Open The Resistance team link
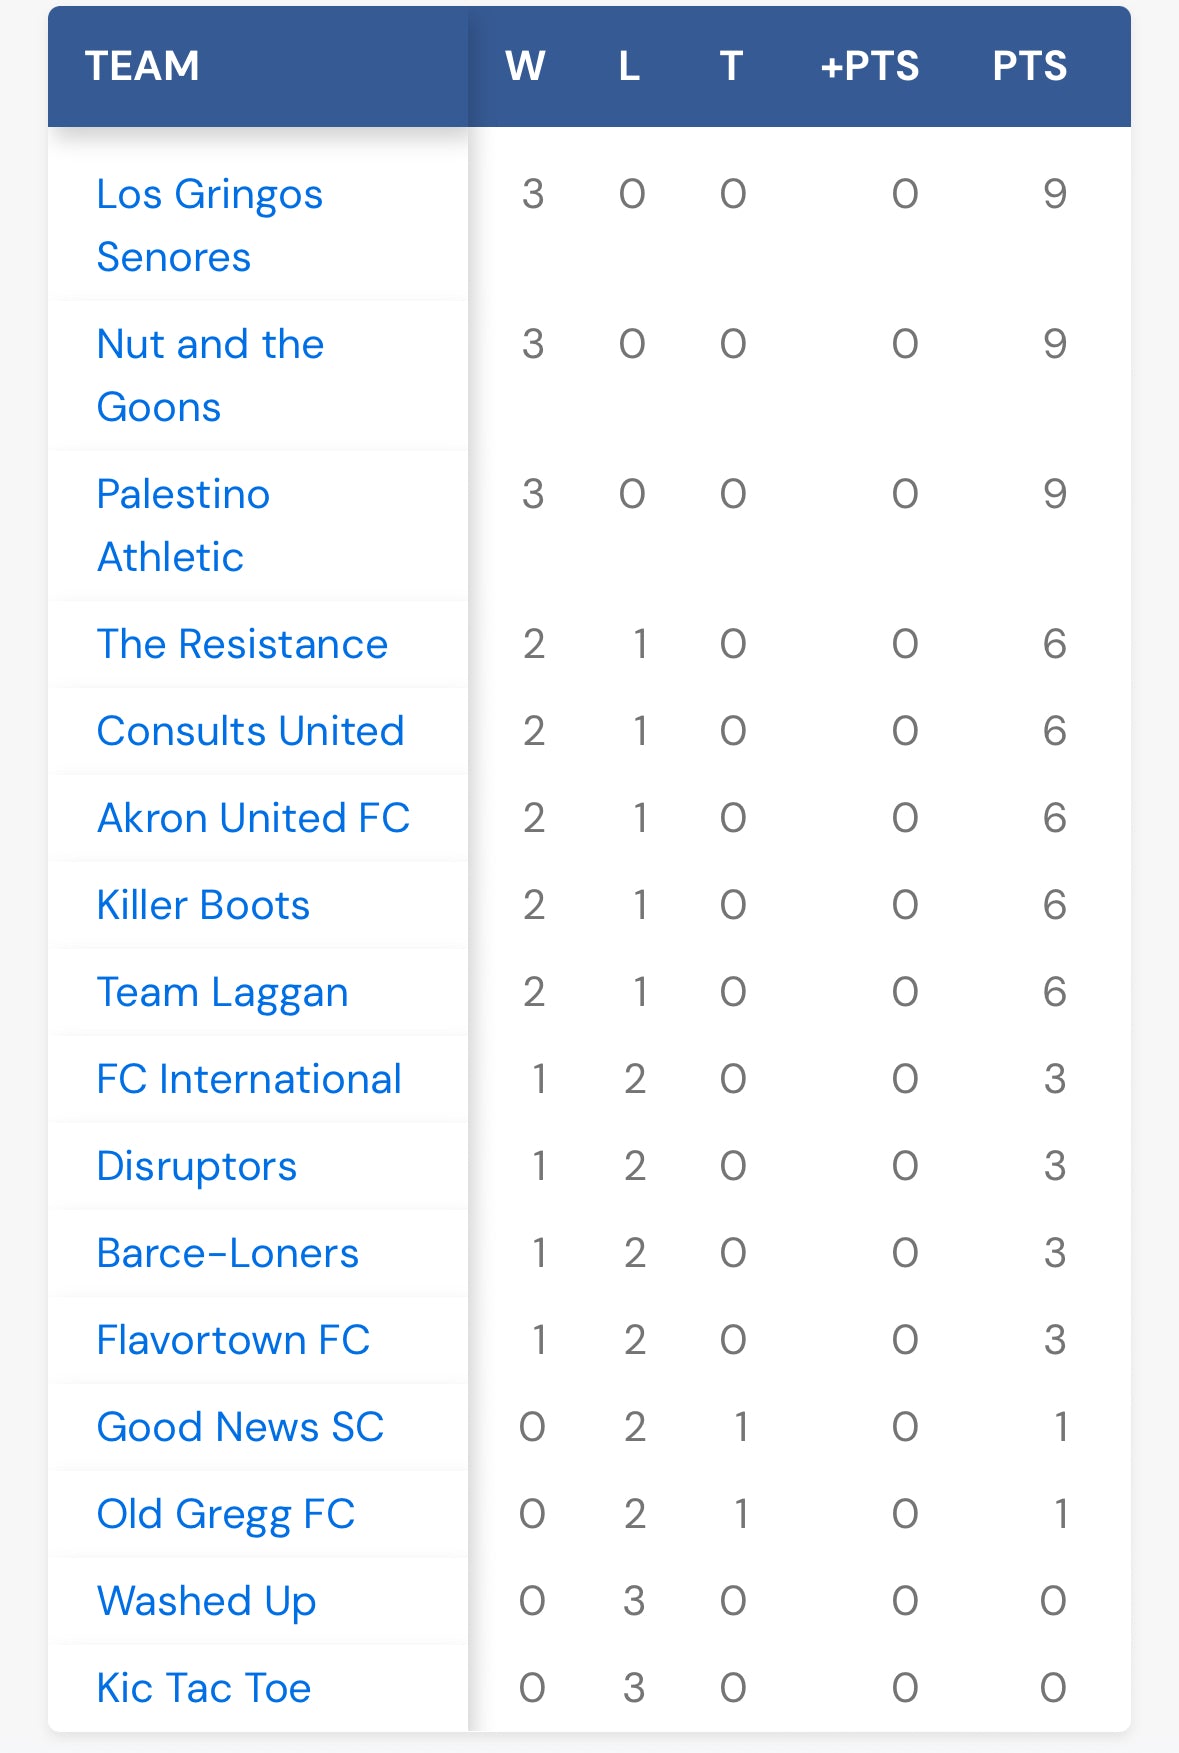 242,644
